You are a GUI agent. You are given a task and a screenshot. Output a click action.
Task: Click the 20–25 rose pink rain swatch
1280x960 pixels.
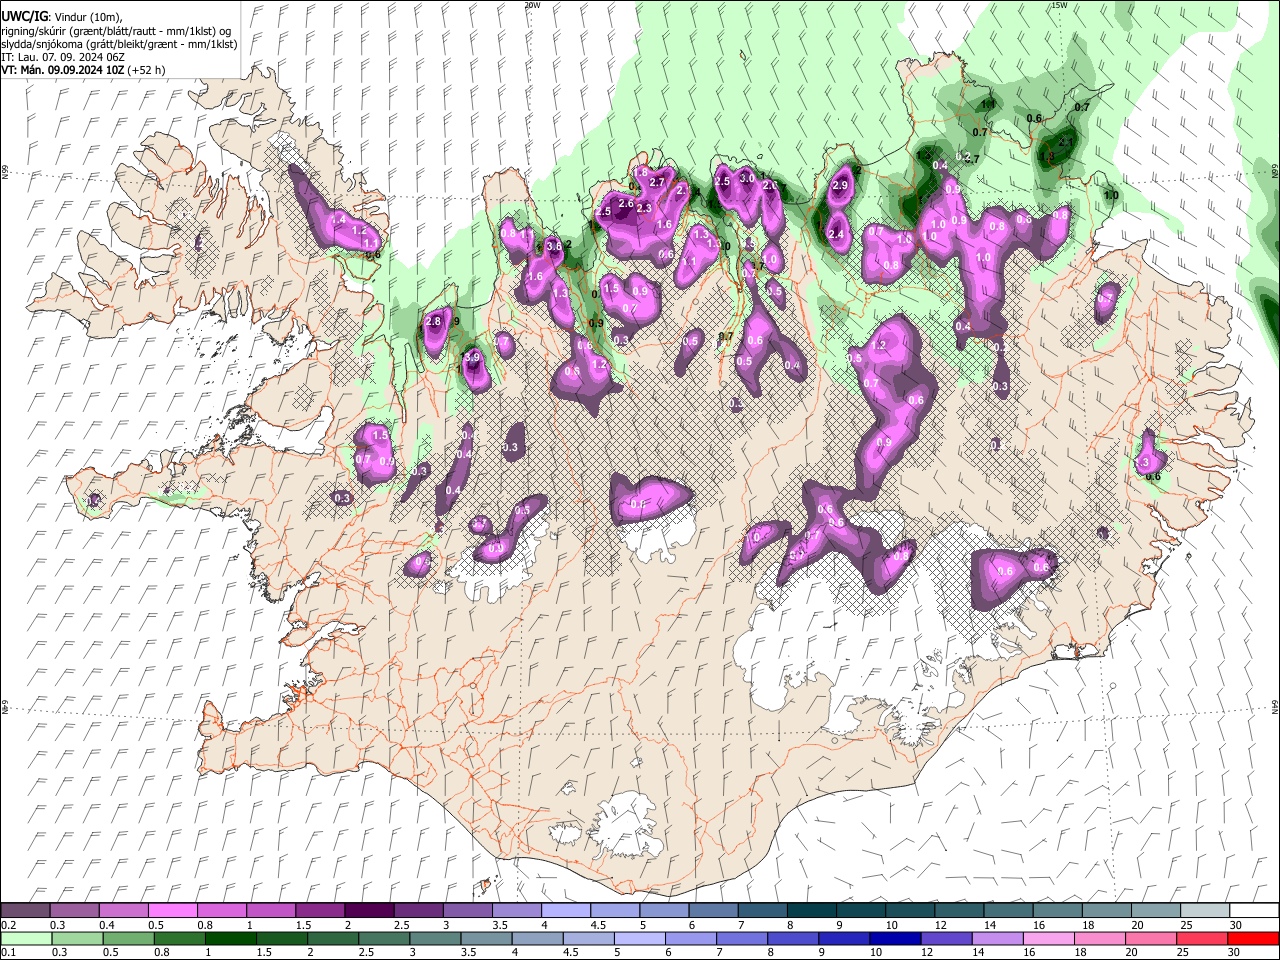1152,938
